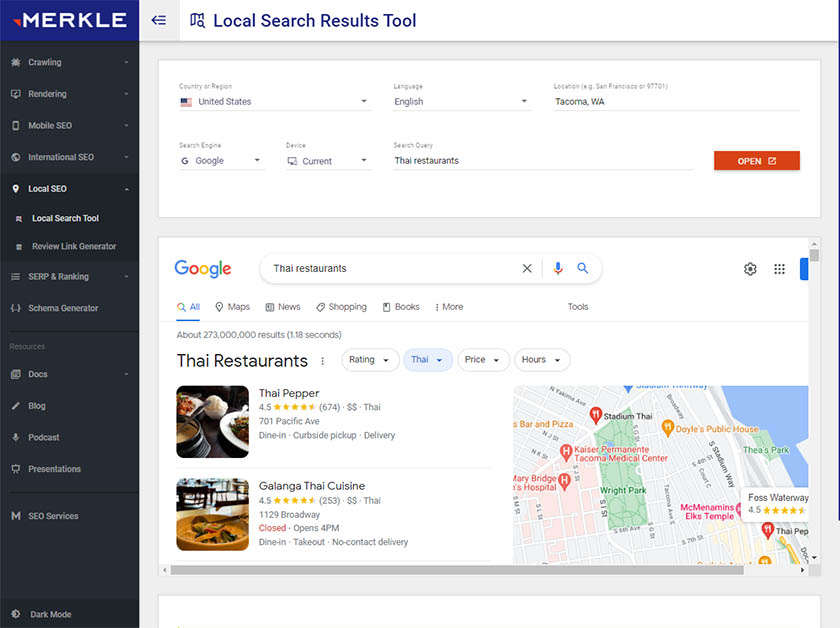Open the Galanga Thai Cuisine listing
Image resolution: width=840 pixels, height=628 pixels.
(312, 486)
